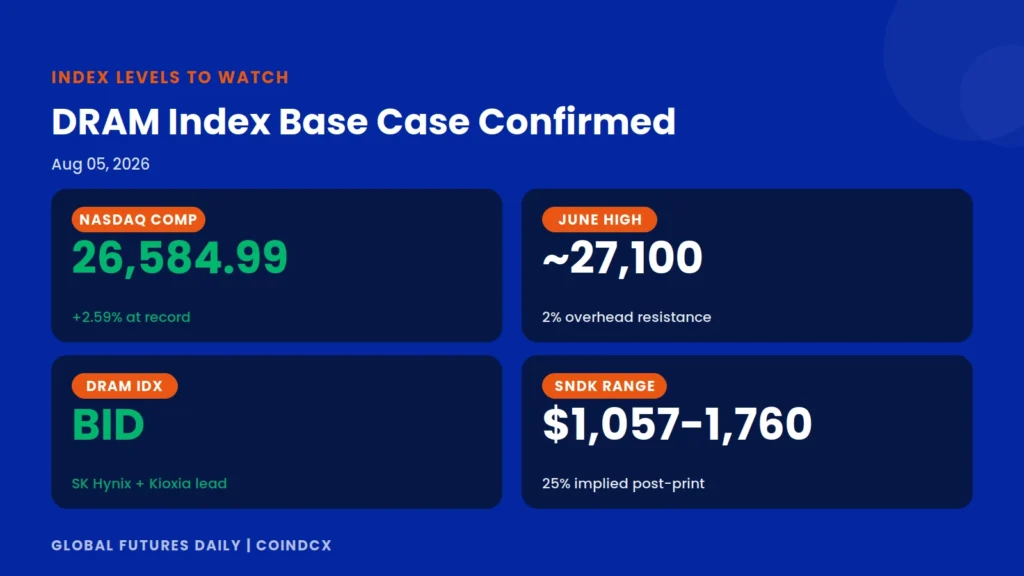Click the Aug 05, 2026 date
Image resolution: width=1024 pixels, height=576 pixels.
click(101, 164)
